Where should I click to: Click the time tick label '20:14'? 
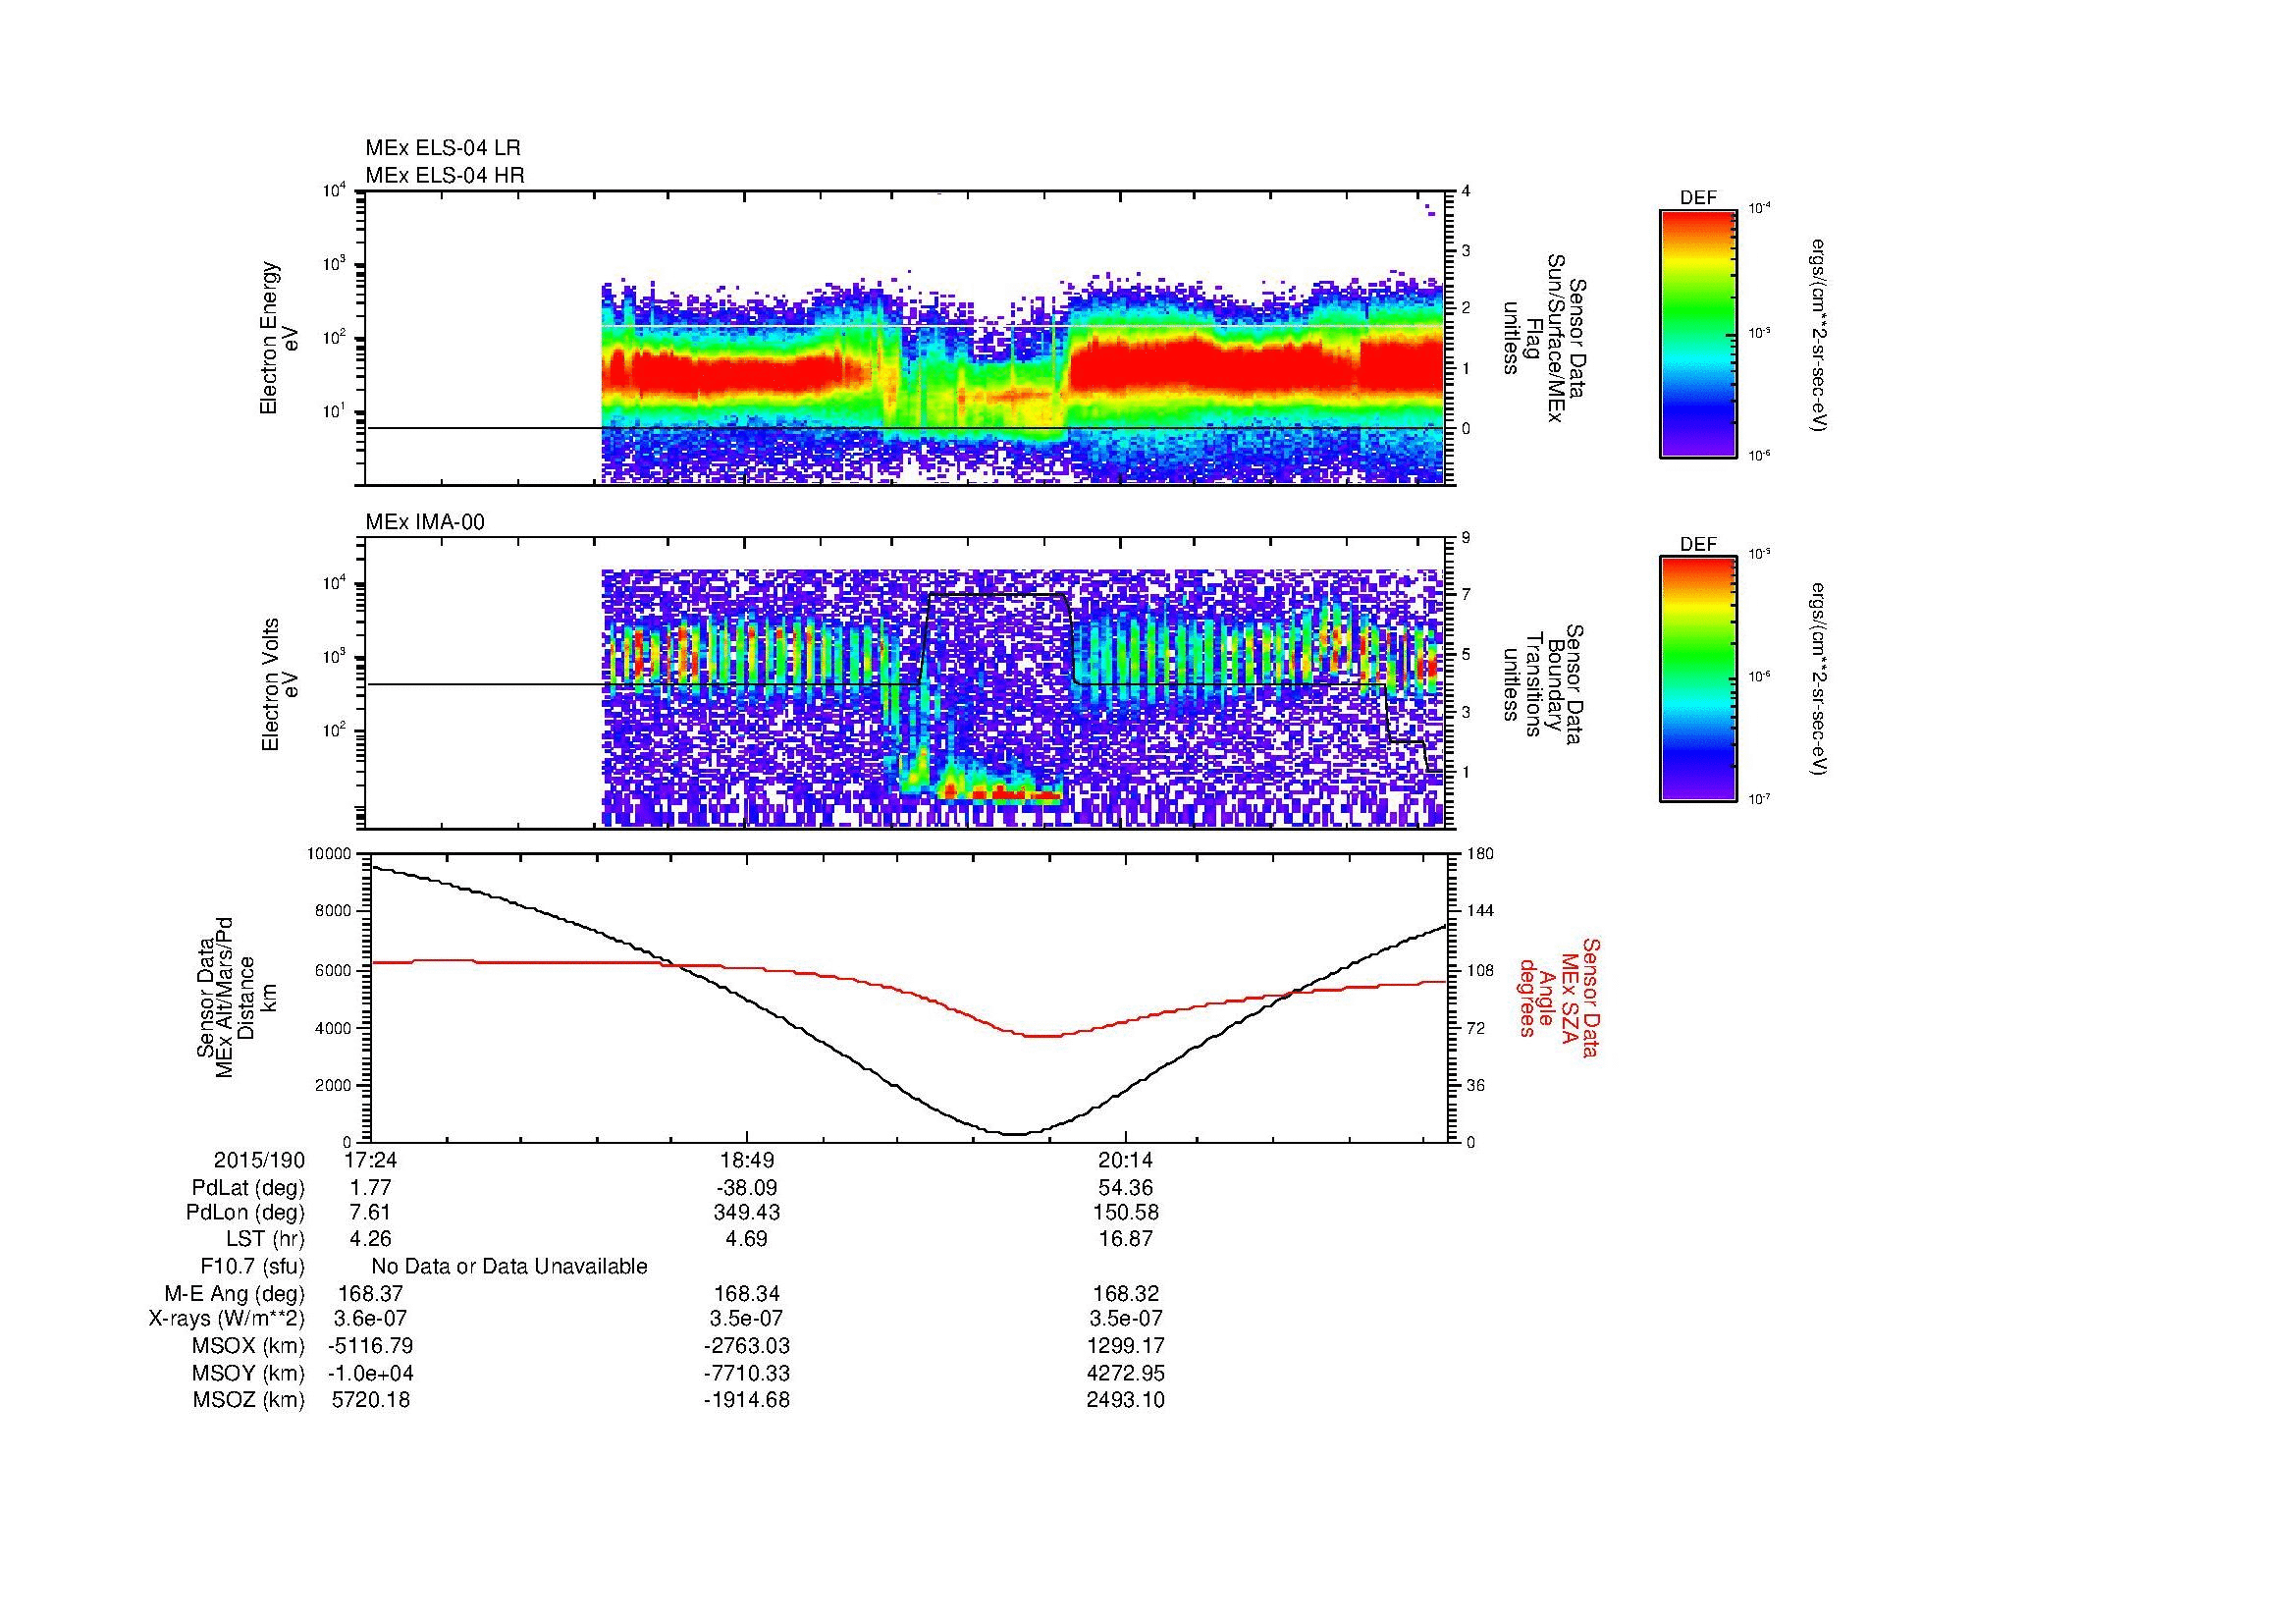(x=1126, y=1160)
